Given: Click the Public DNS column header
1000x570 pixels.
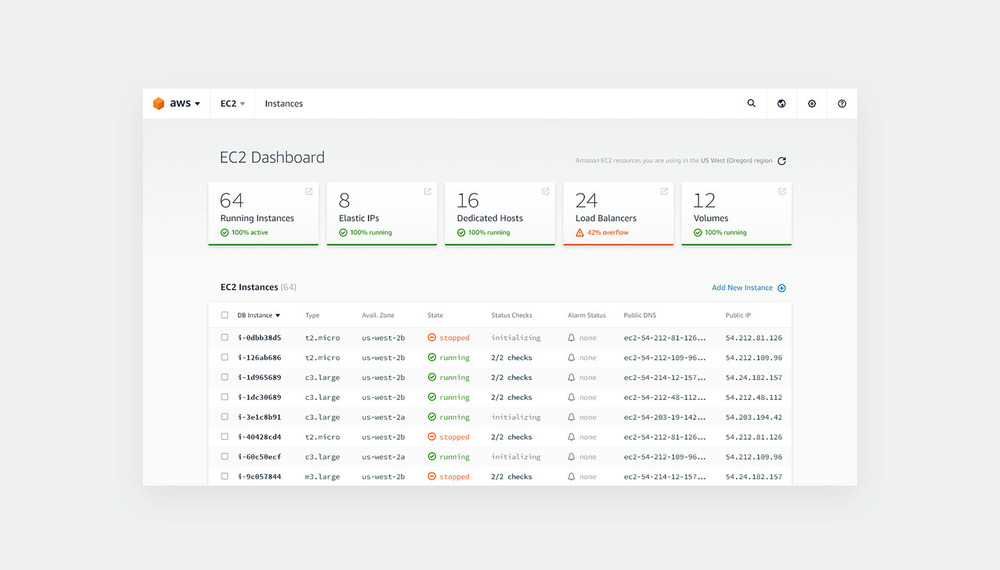Looking at the screenshot, I should (640, 315).
